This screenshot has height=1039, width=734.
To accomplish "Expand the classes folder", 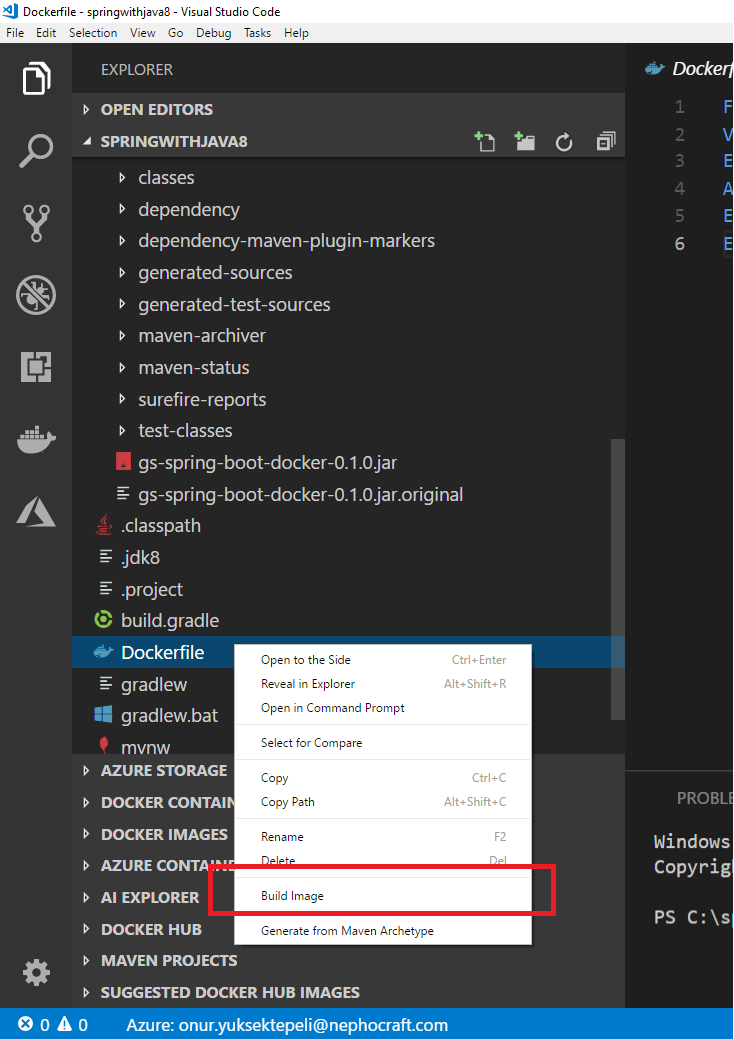I will tap(348, 178).
